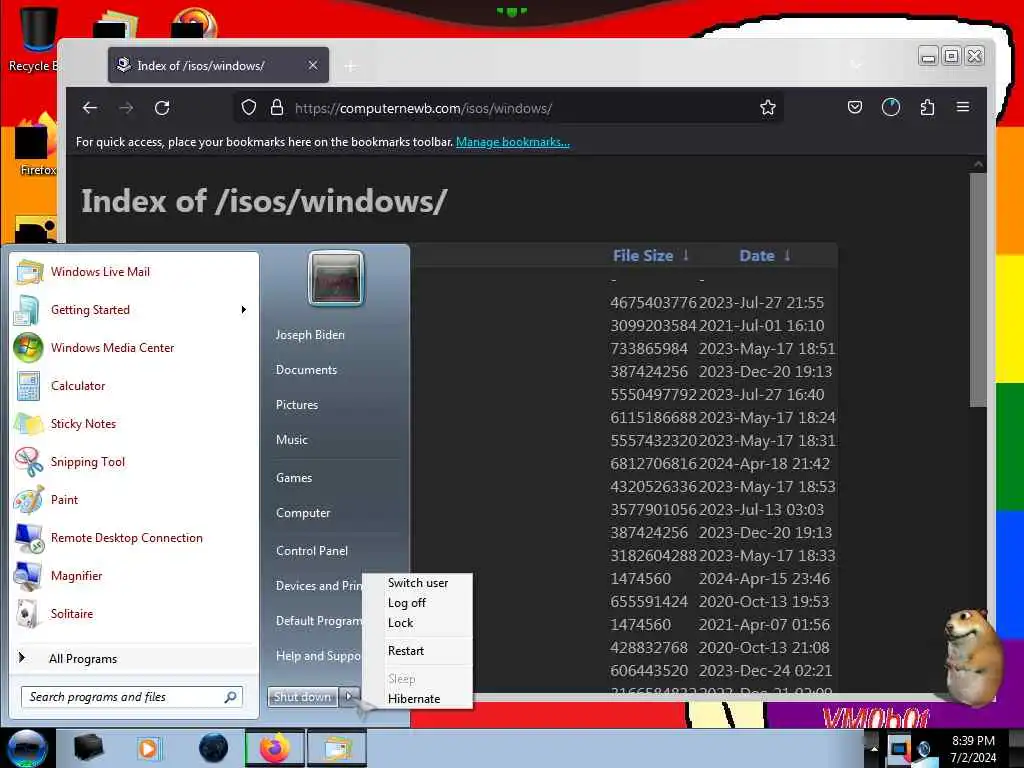Click date cell 2023-Jul-27 21:55

[x=761, y=302]
